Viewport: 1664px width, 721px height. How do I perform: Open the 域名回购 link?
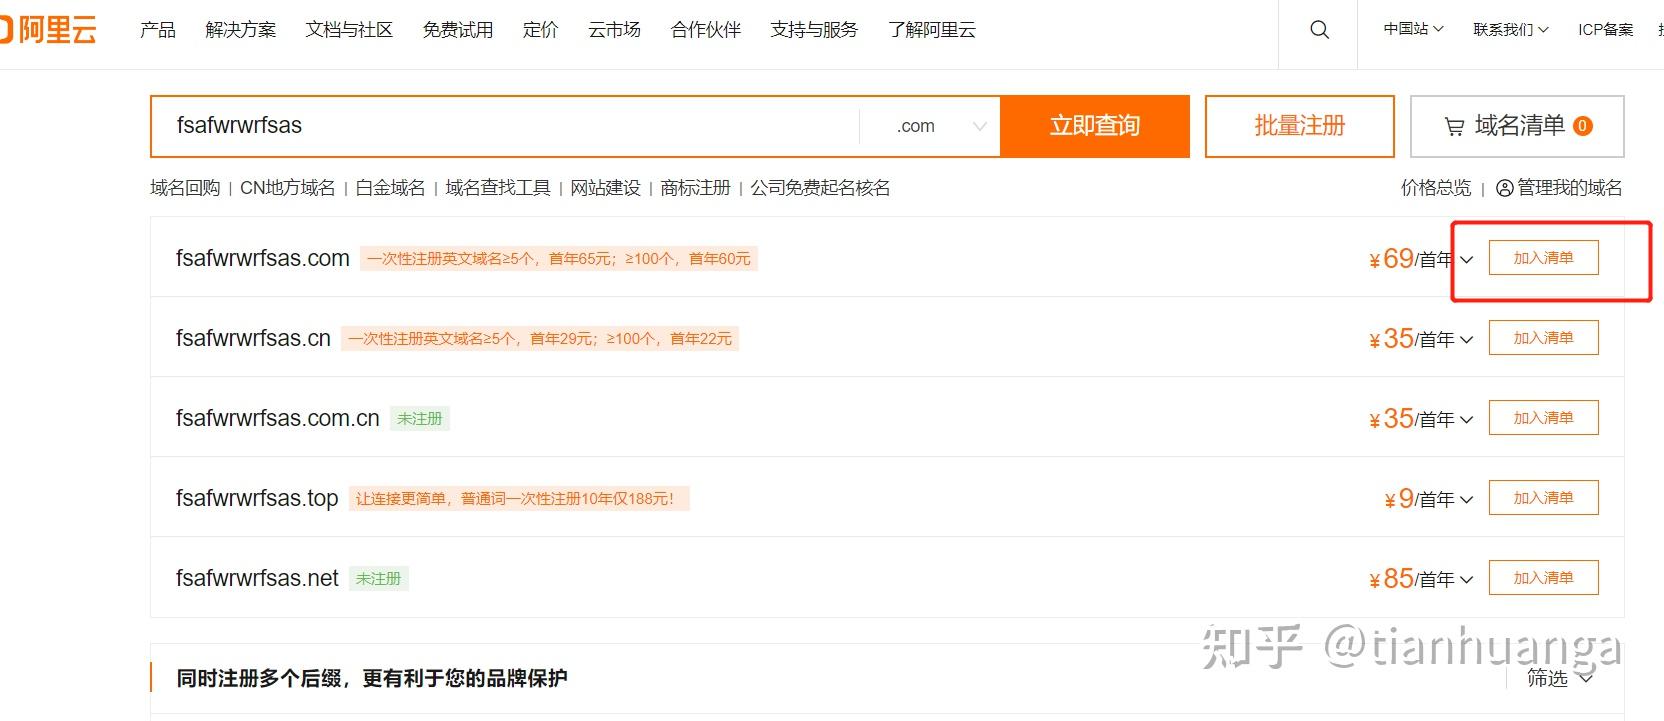click(x=185, y=188)
